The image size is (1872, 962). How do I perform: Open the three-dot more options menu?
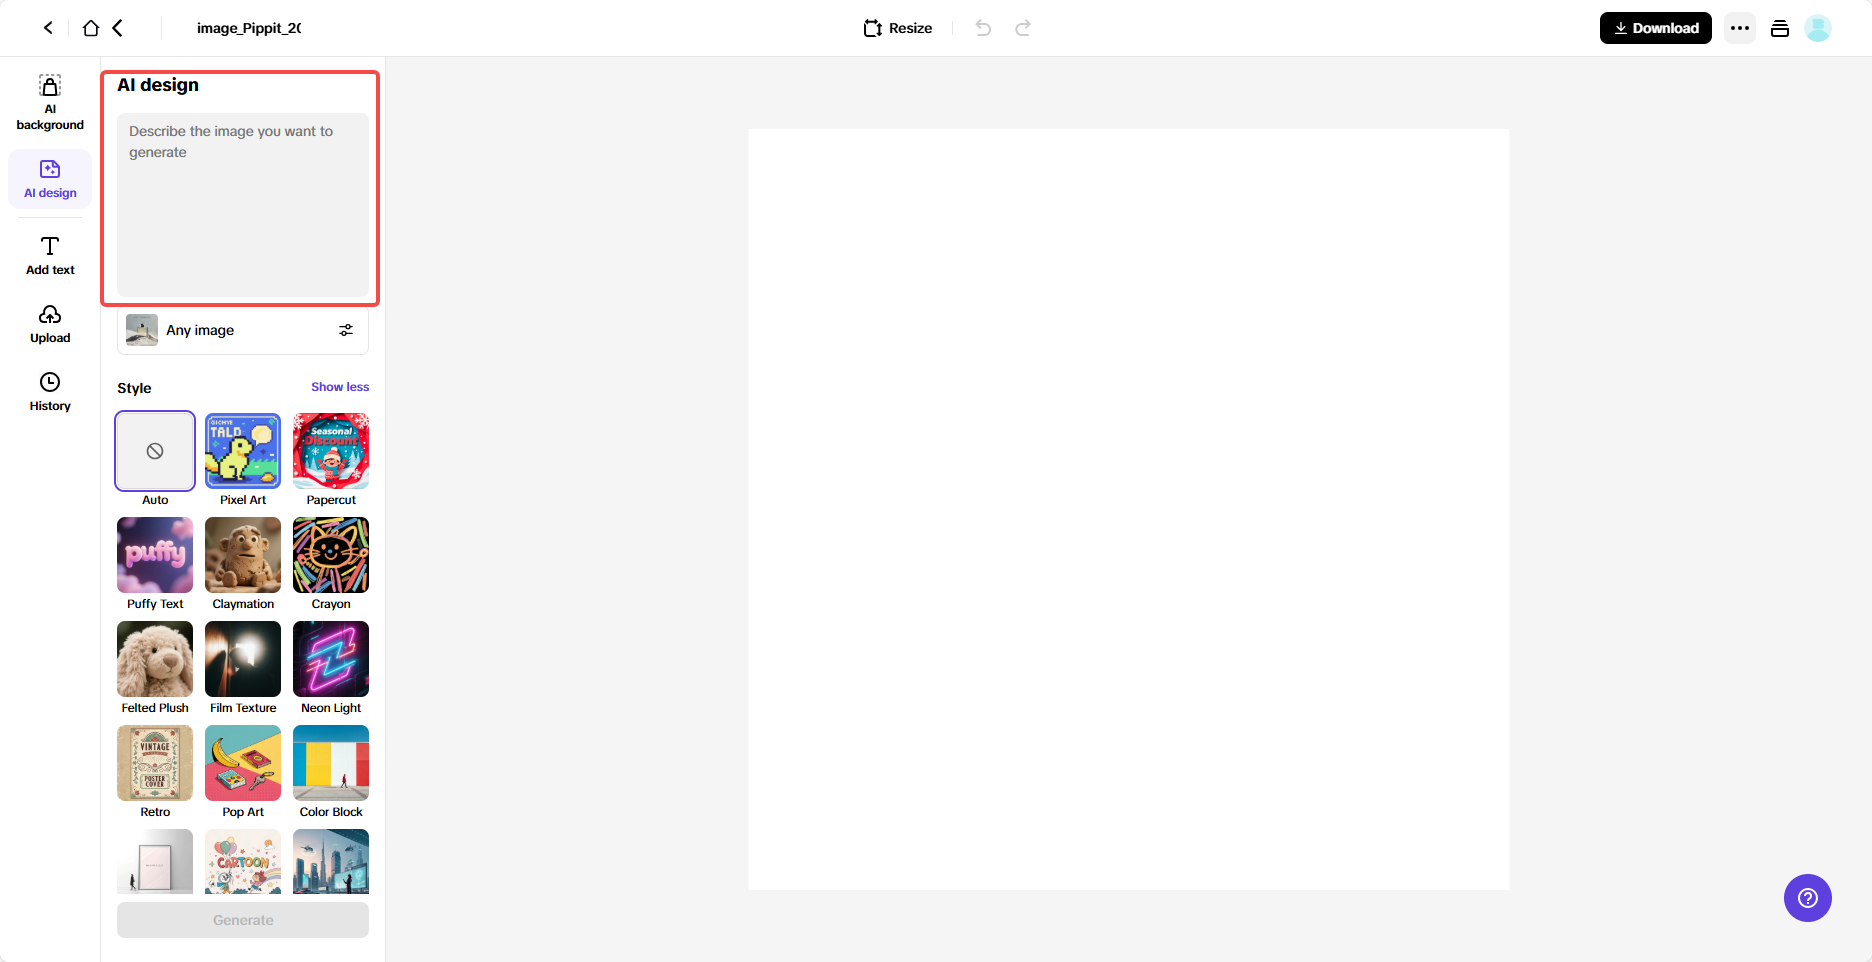[1740, 28]
